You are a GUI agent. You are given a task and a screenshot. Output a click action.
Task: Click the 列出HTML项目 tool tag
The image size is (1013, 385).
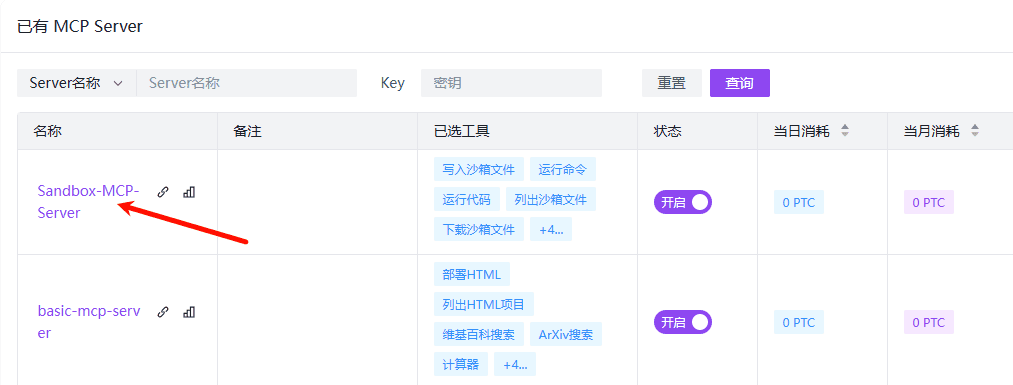[484, 304]
